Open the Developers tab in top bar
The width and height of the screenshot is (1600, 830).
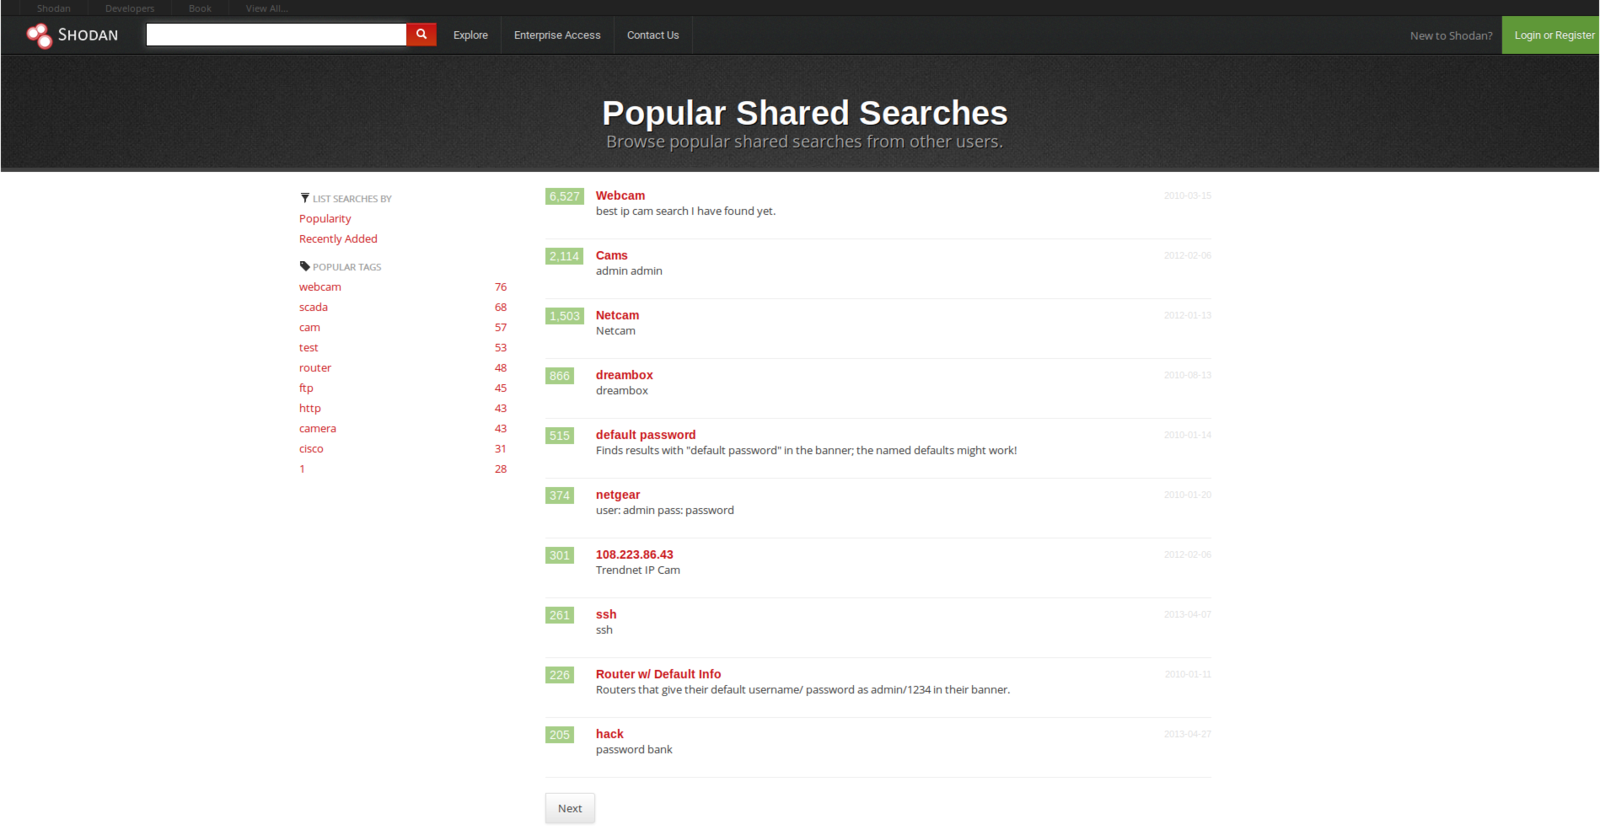tap(130, 8)
